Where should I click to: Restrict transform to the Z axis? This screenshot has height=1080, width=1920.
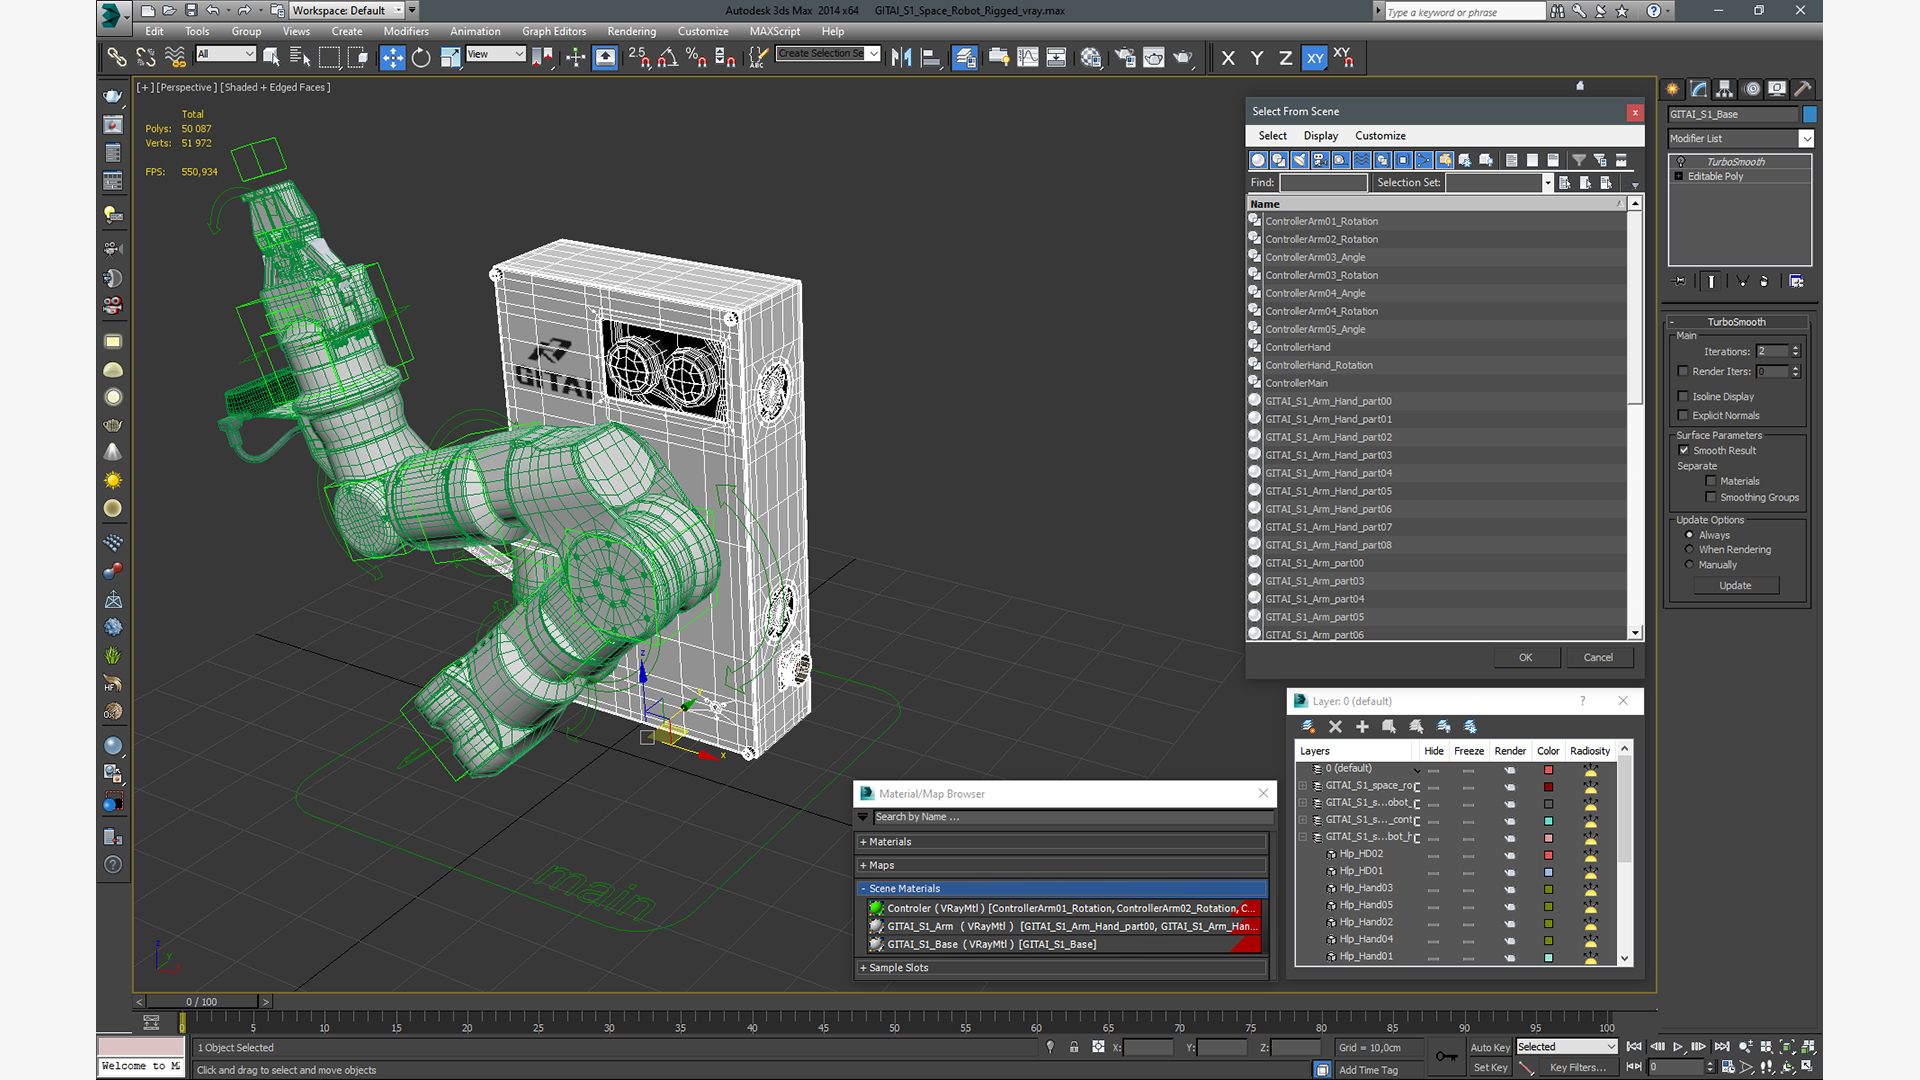1285,58
